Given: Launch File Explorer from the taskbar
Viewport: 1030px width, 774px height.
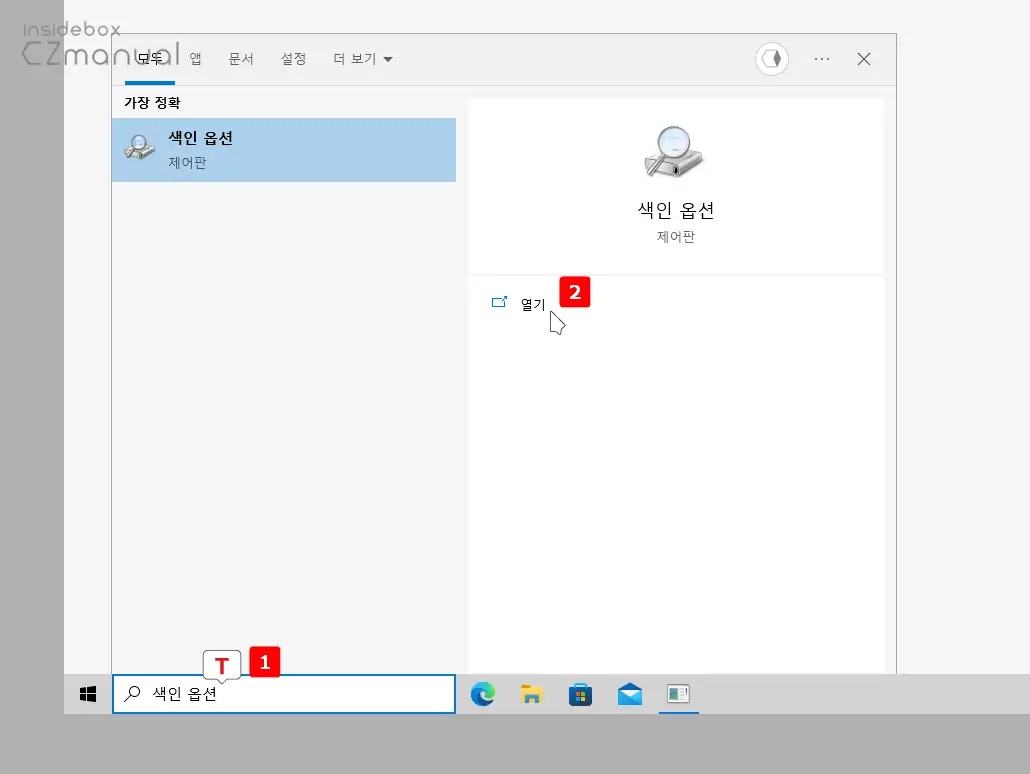Looking at the screenshot, I should [532, 694].
